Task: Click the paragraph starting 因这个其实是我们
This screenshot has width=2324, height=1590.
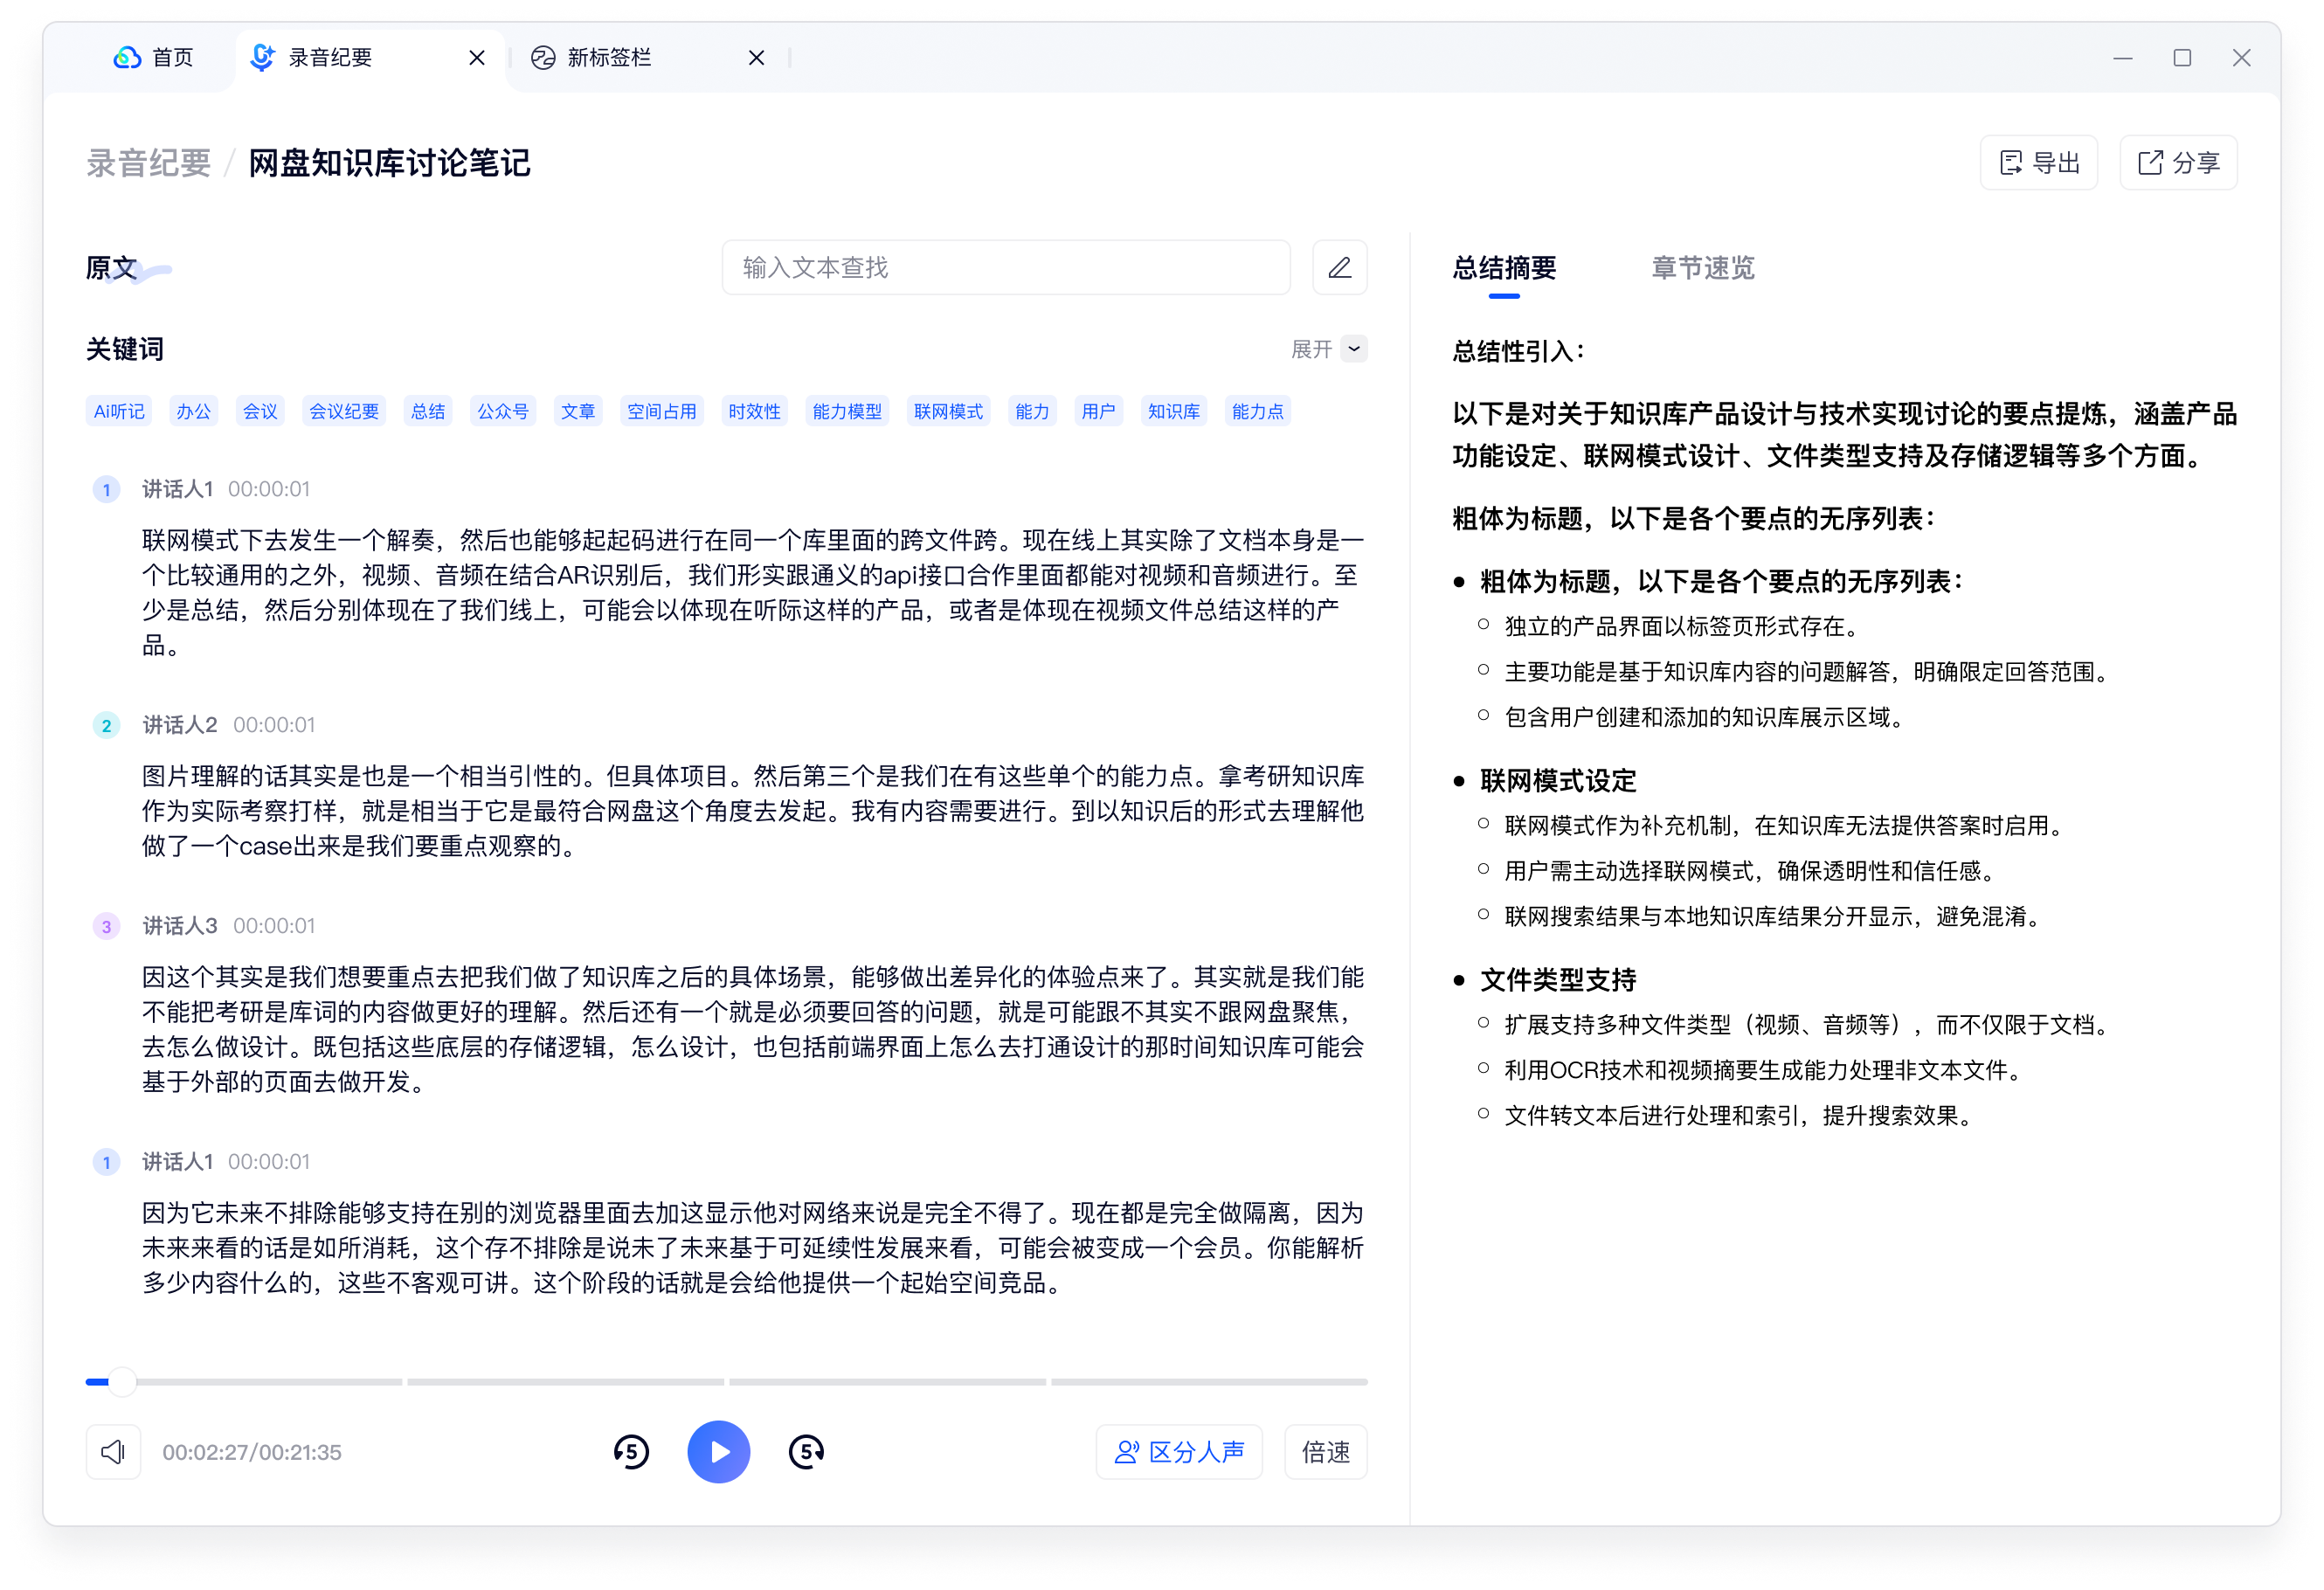Action: click(x=753, y=1029)
